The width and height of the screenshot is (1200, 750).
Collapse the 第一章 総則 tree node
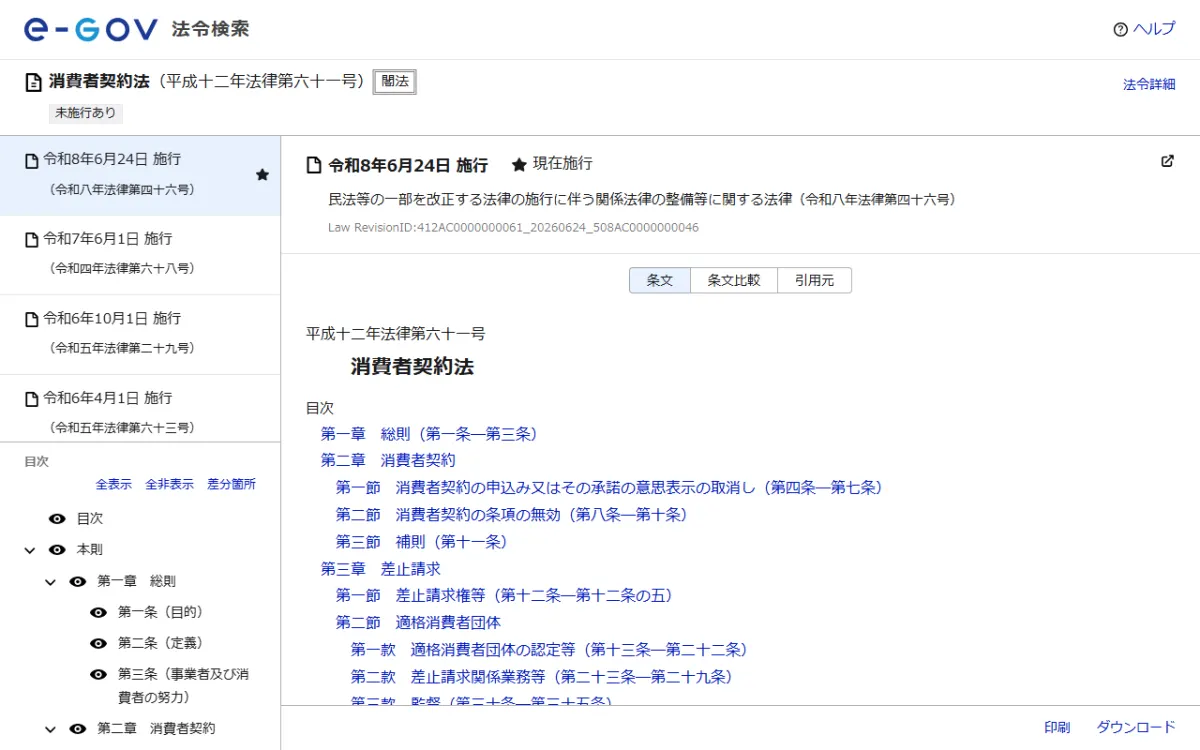[50, 581]
